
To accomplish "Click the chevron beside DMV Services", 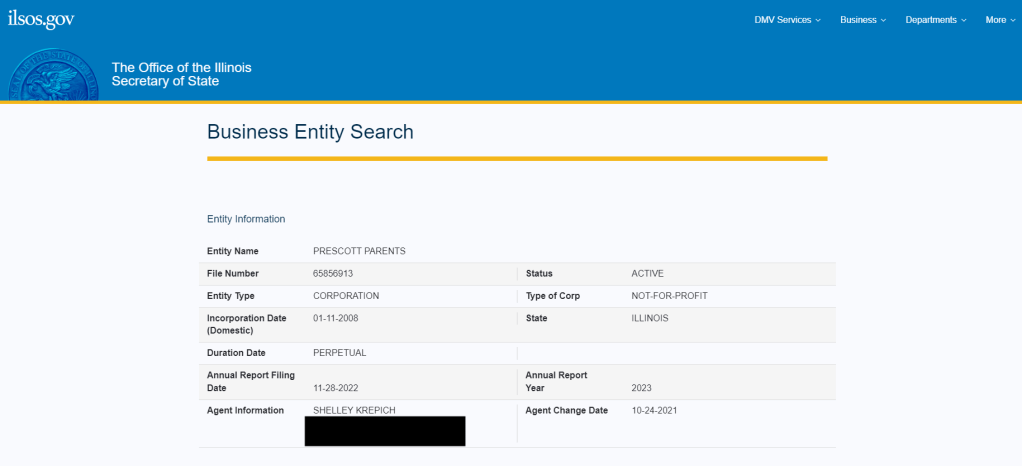I will click(818, 20).
